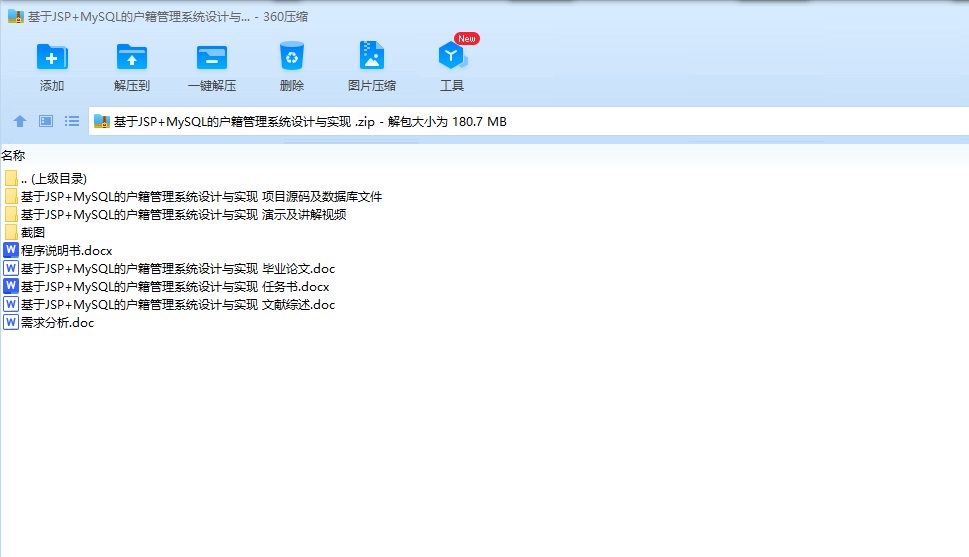Select the .. (上级目录) entry name
This screenshot has height=557, width=969.
coord(54,179)
